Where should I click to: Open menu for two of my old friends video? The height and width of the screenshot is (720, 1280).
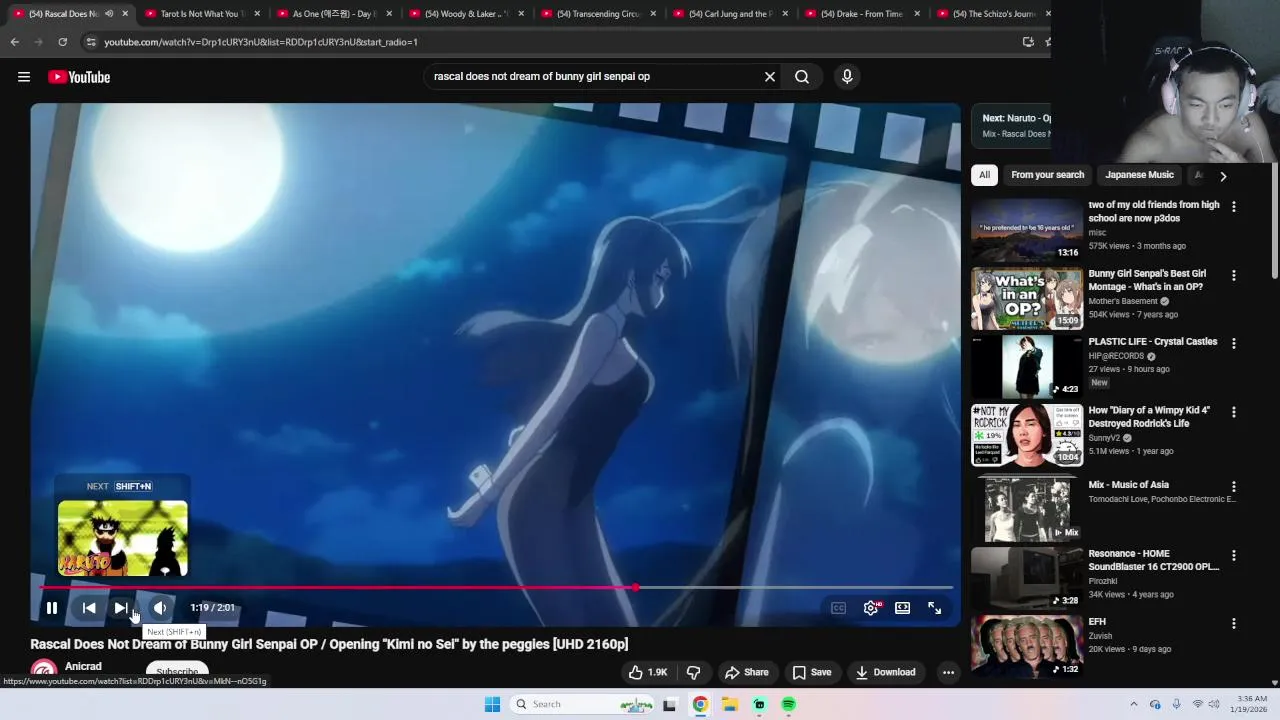coord(1233,207)
